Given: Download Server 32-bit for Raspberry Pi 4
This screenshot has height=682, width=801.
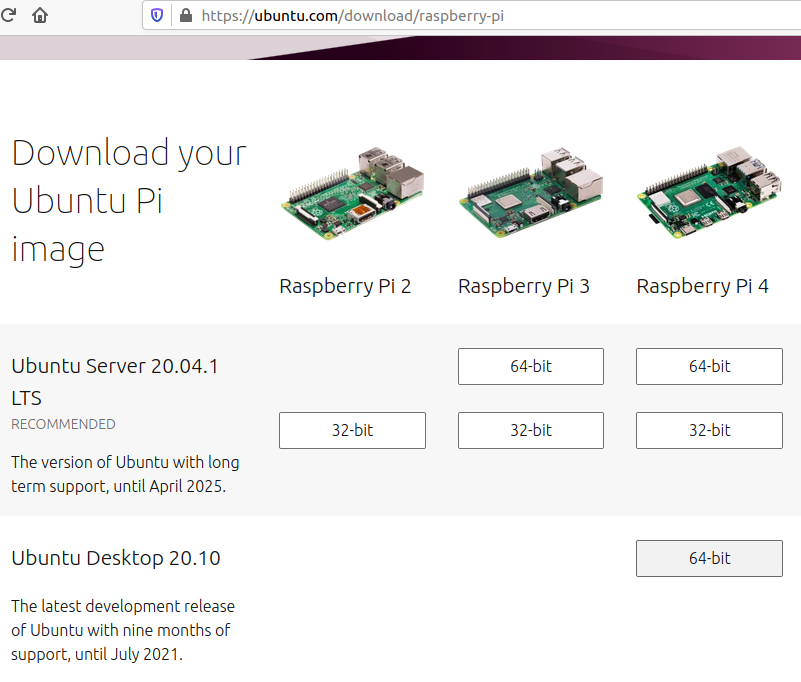Looking at the screenshot, I should click(709, 430).
